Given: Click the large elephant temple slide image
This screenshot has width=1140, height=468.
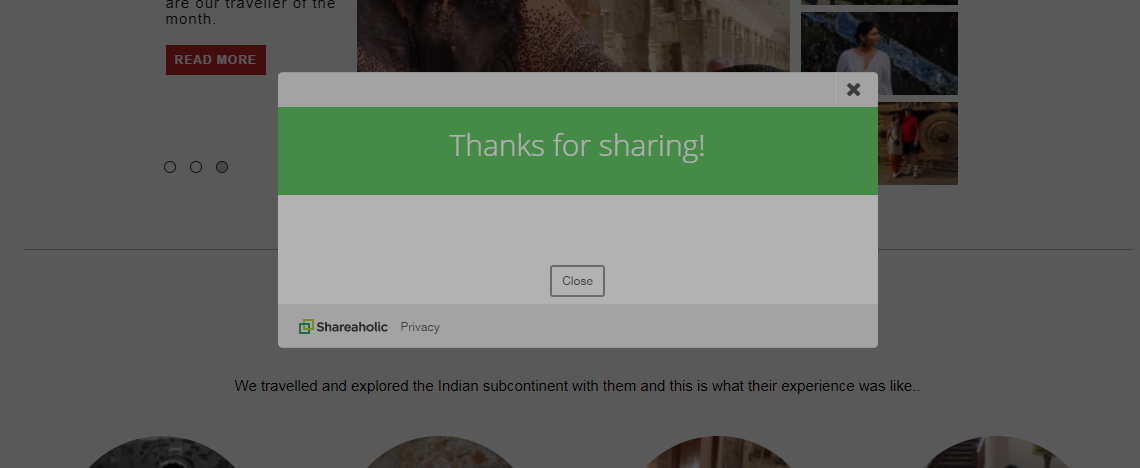Looking at the screenshot, I should click(573, 36).
